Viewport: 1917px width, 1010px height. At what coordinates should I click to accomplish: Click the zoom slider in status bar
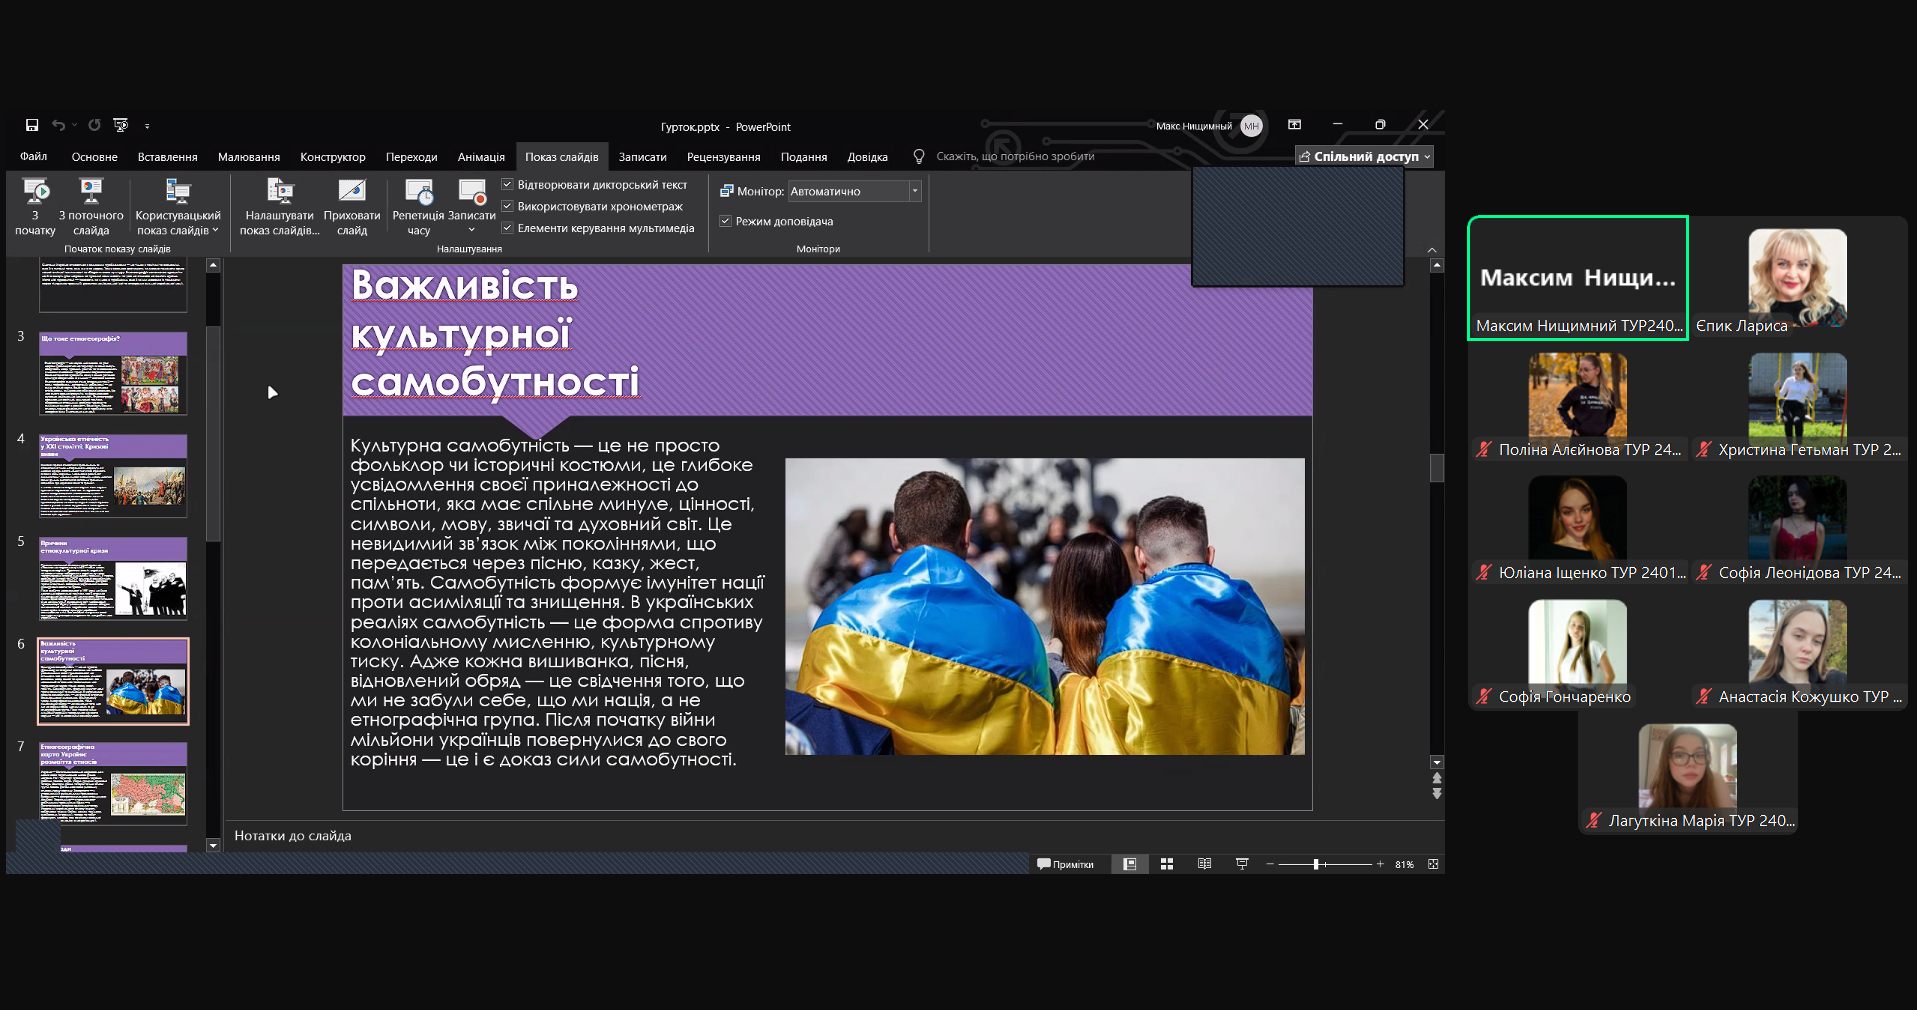click(x=1317, y=864)
